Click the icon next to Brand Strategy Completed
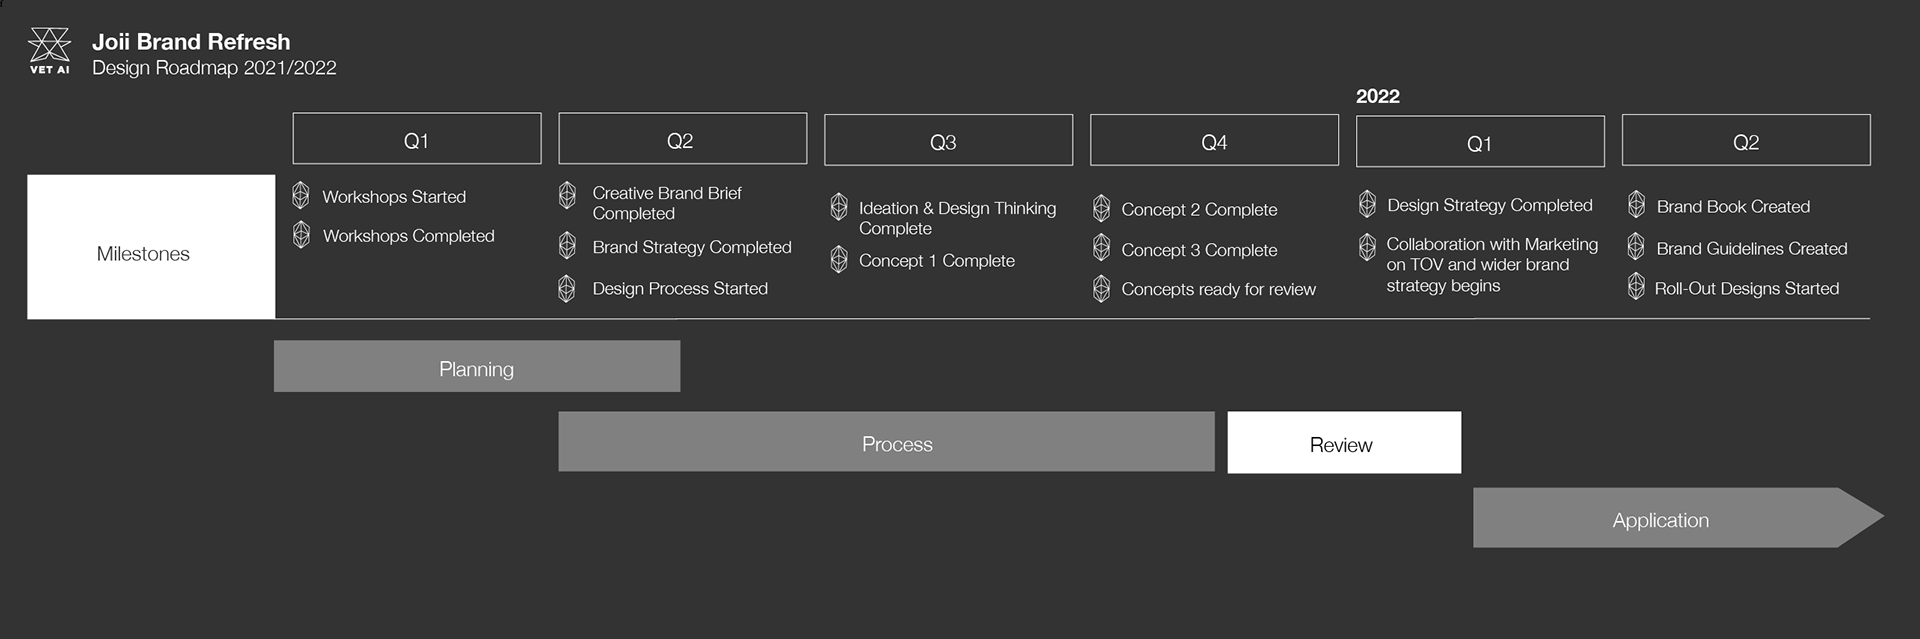1920x639 pixels. [x=567, y=246]
